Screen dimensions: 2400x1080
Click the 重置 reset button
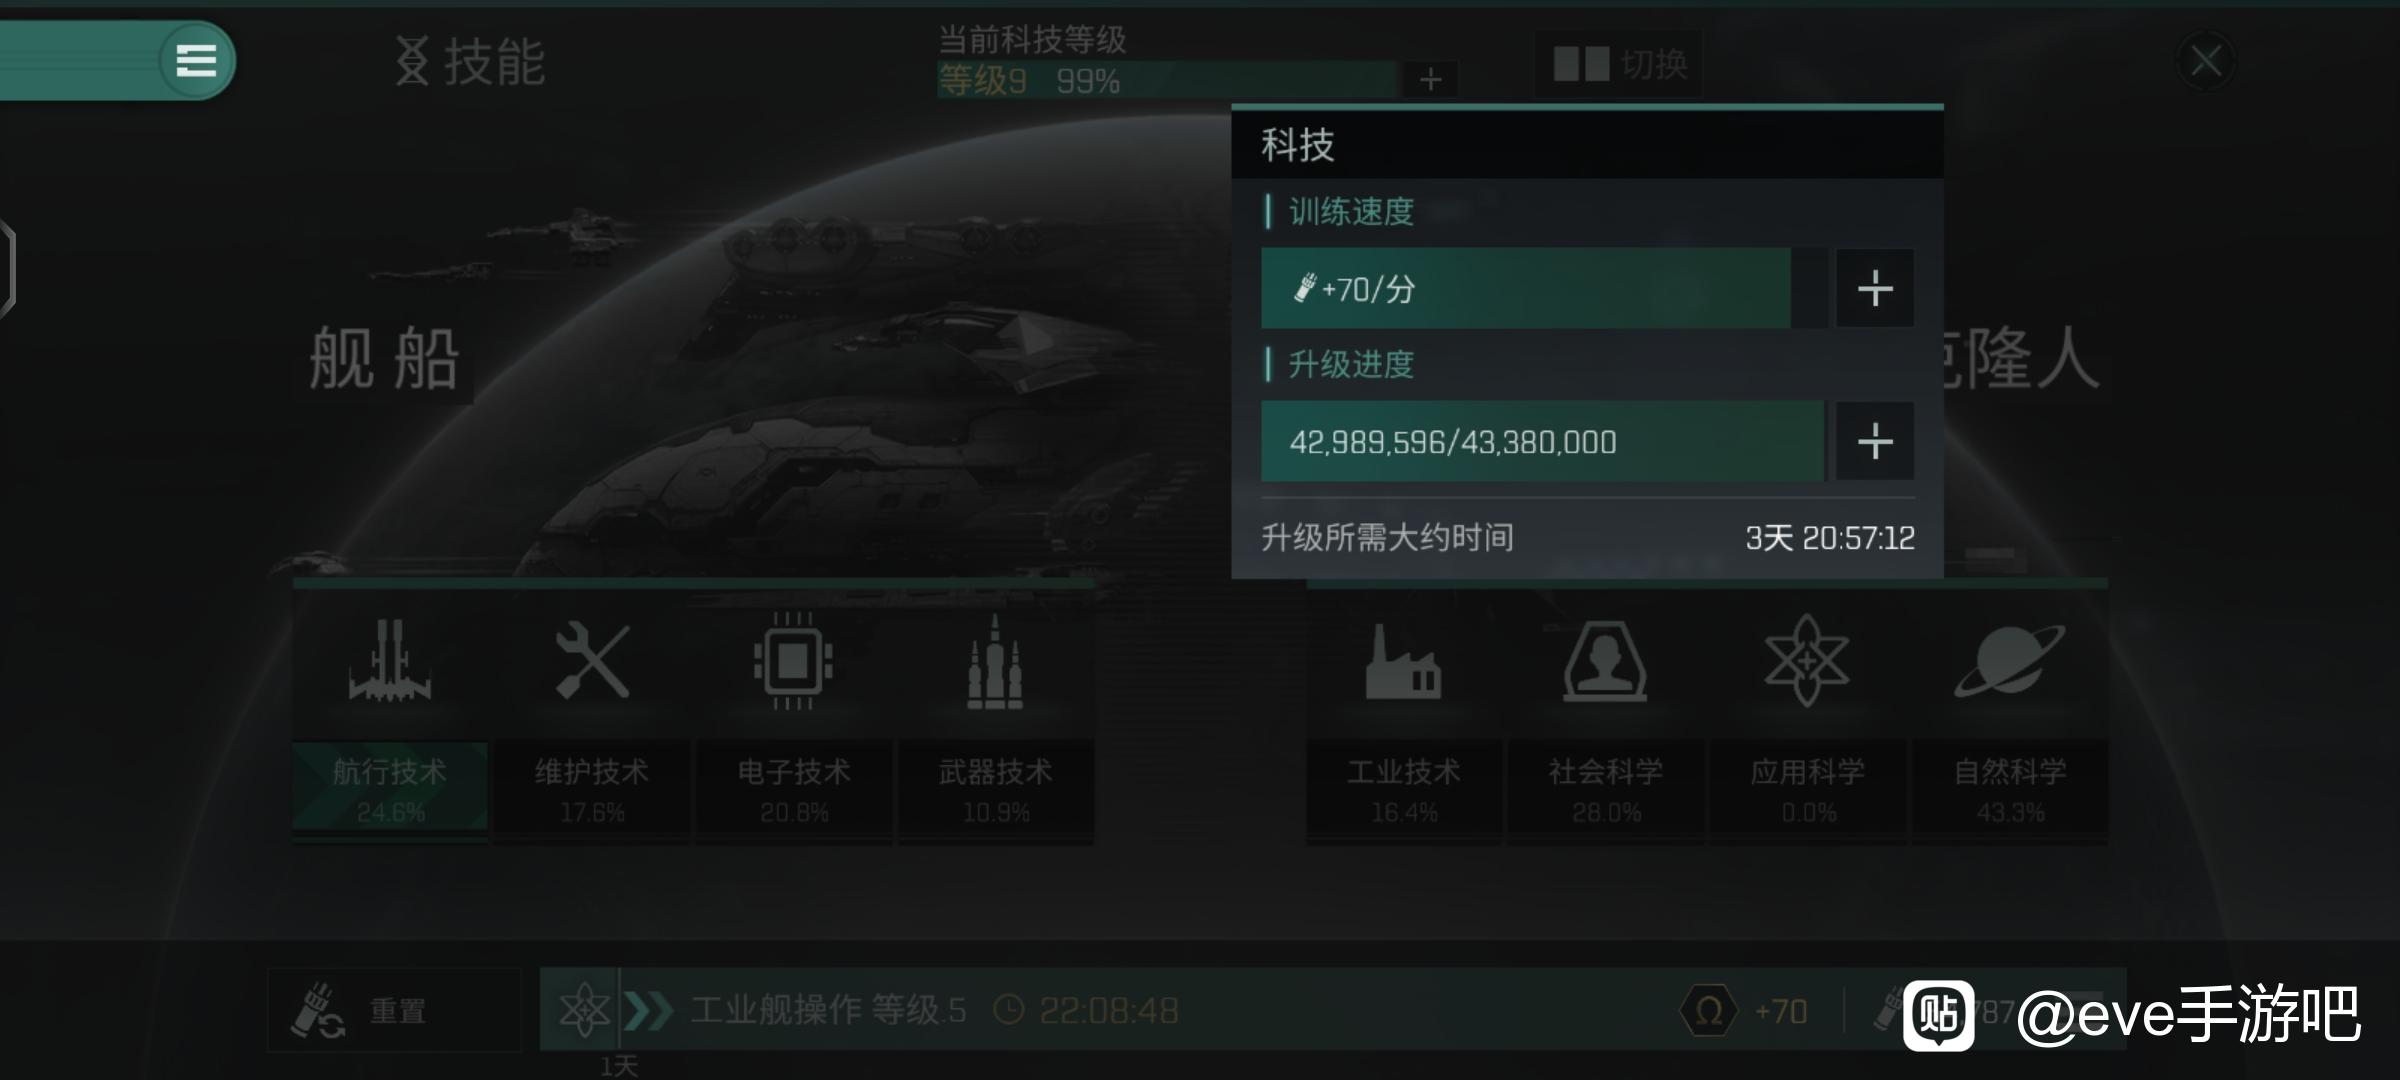pos(395,1010)
